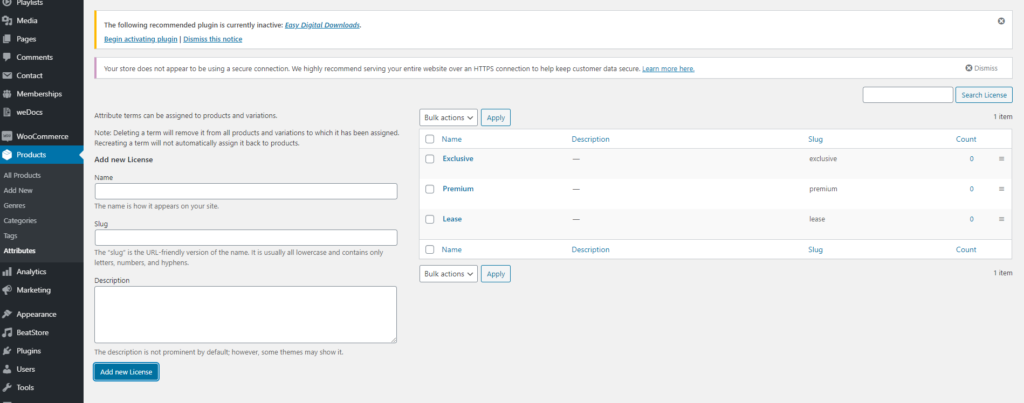Click the Search License button
Screen dimensions: 1024x403
(x=984, y=95)
